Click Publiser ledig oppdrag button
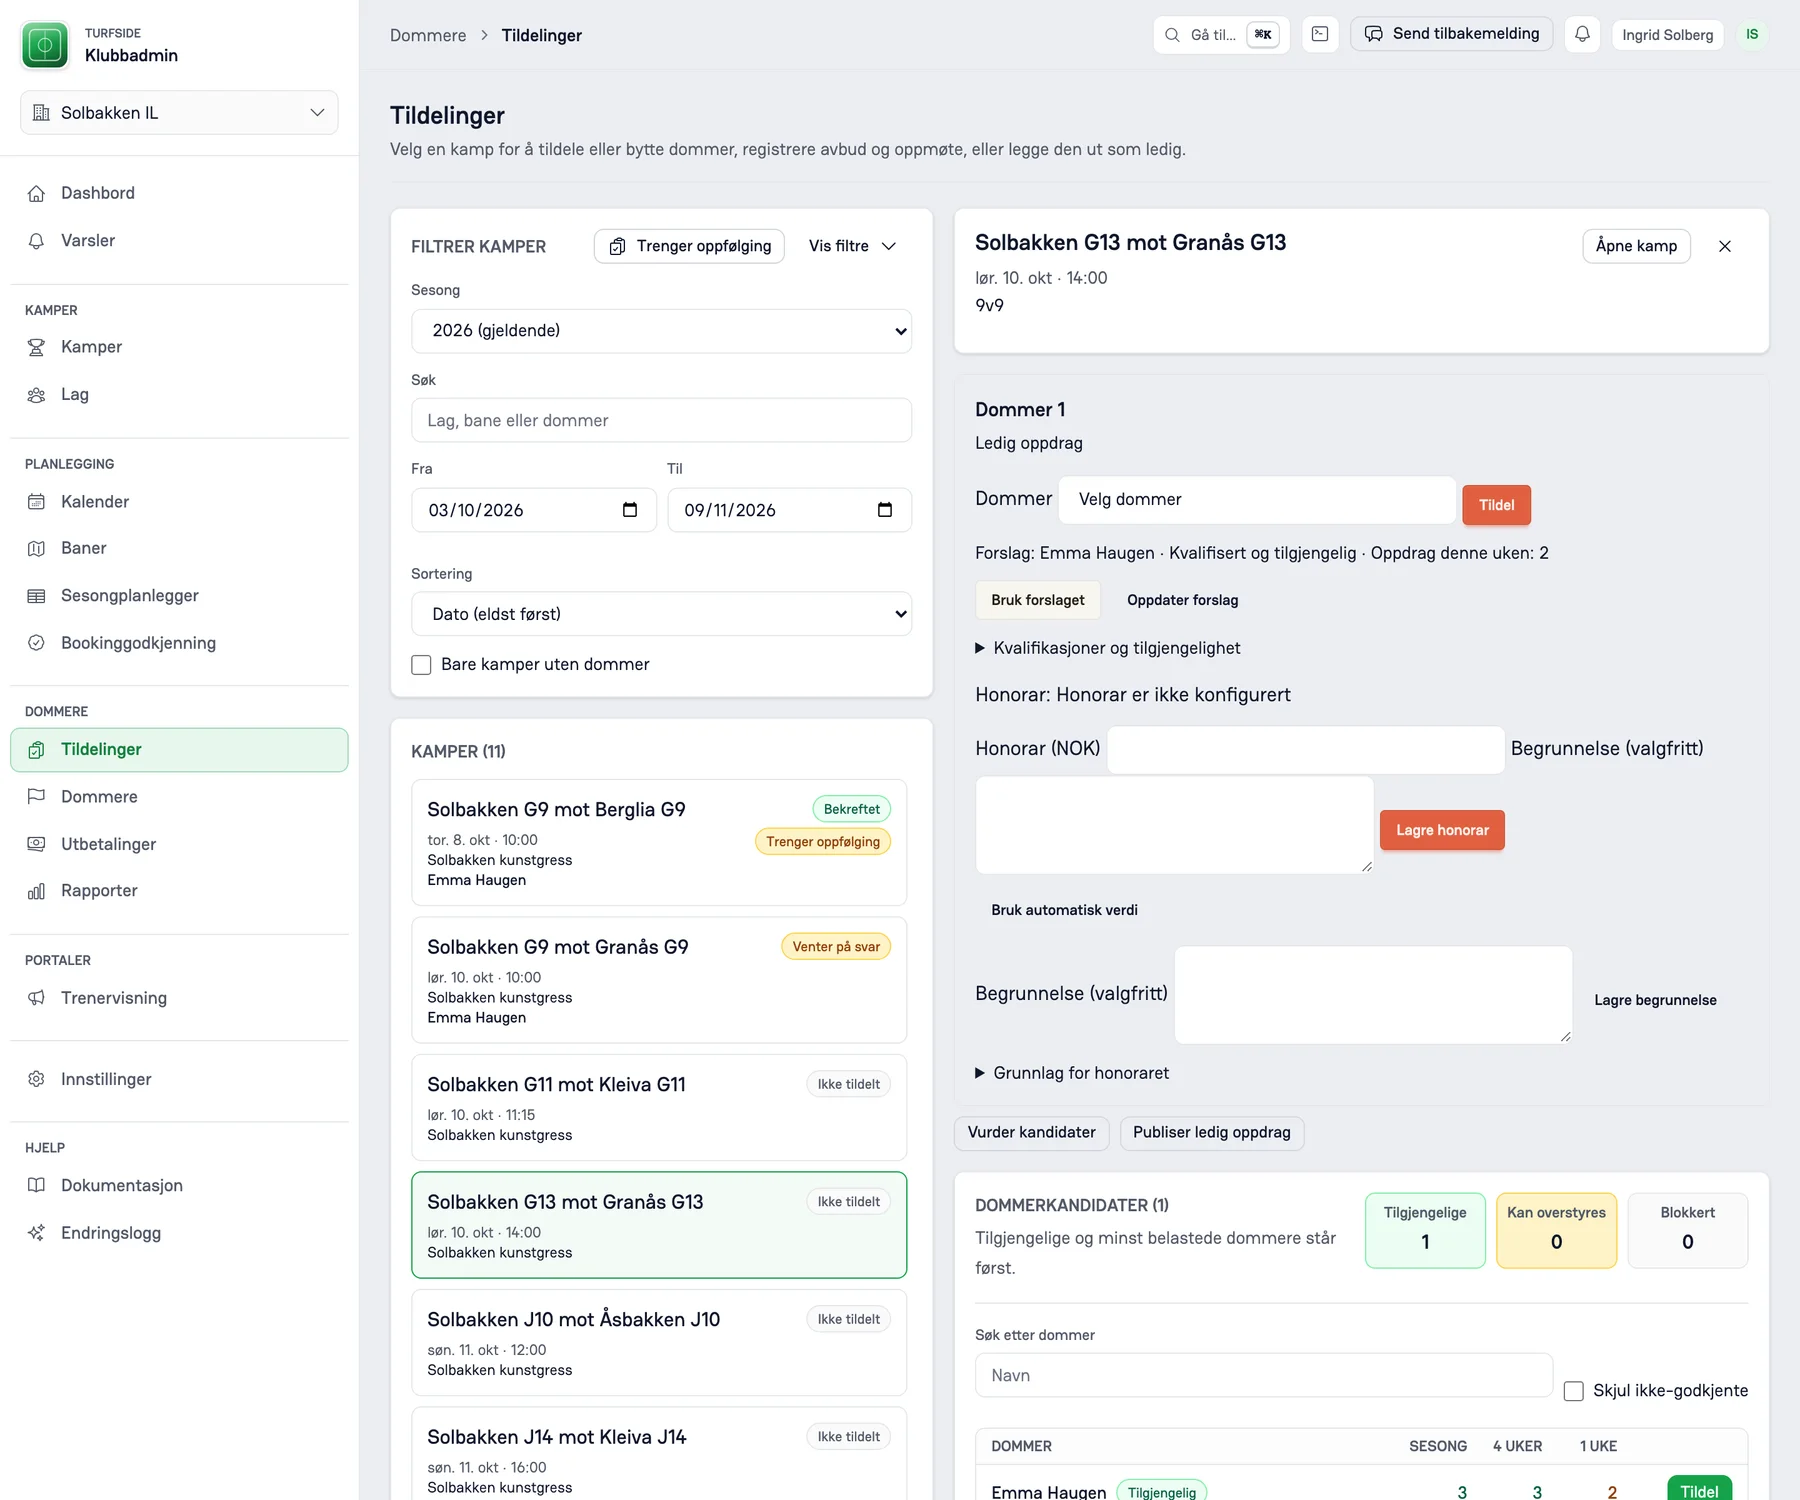 click(1212, 1133)
